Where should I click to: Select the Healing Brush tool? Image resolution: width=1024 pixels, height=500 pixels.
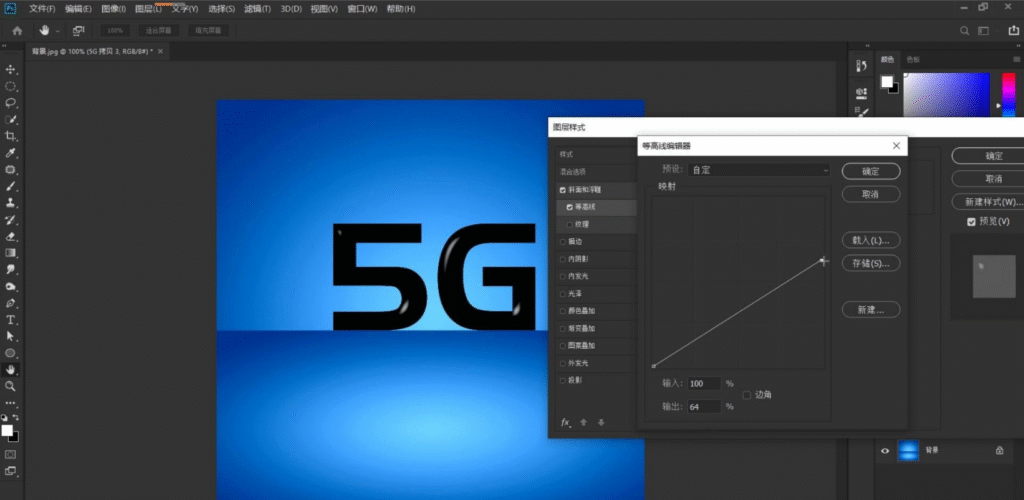click(10, 170)
